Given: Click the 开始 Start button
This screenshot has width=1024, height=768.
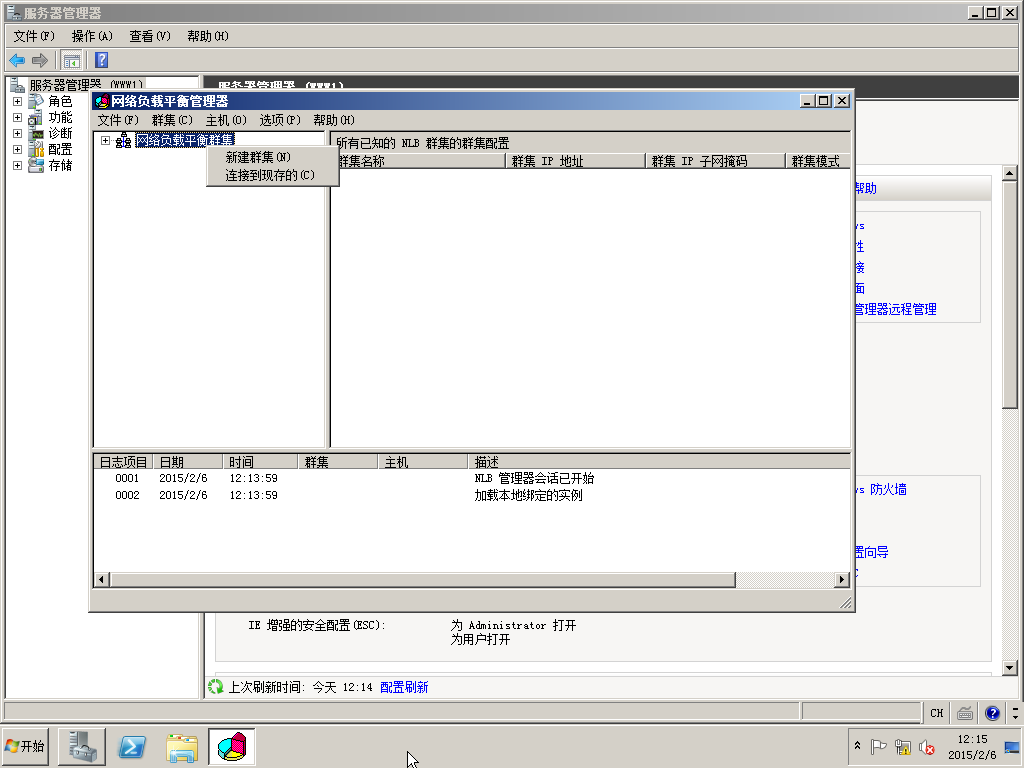Looking at the screenshot, I should [24, 746].
